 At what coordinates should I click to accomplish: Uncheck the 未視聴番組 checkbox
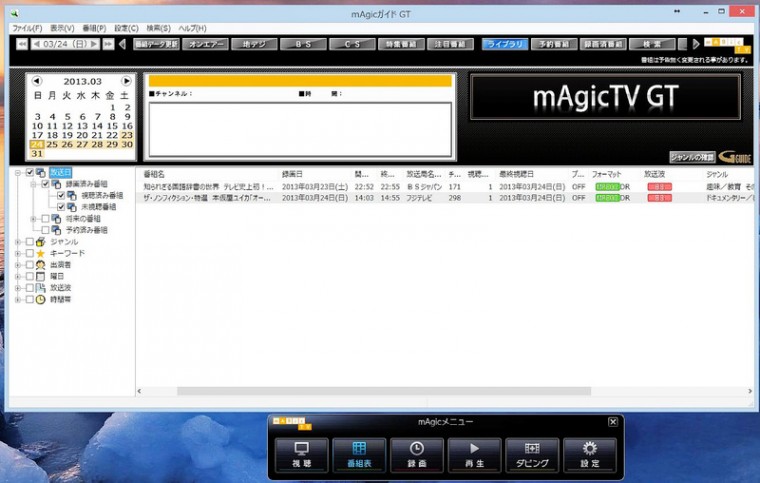click(x=60, y=207)
